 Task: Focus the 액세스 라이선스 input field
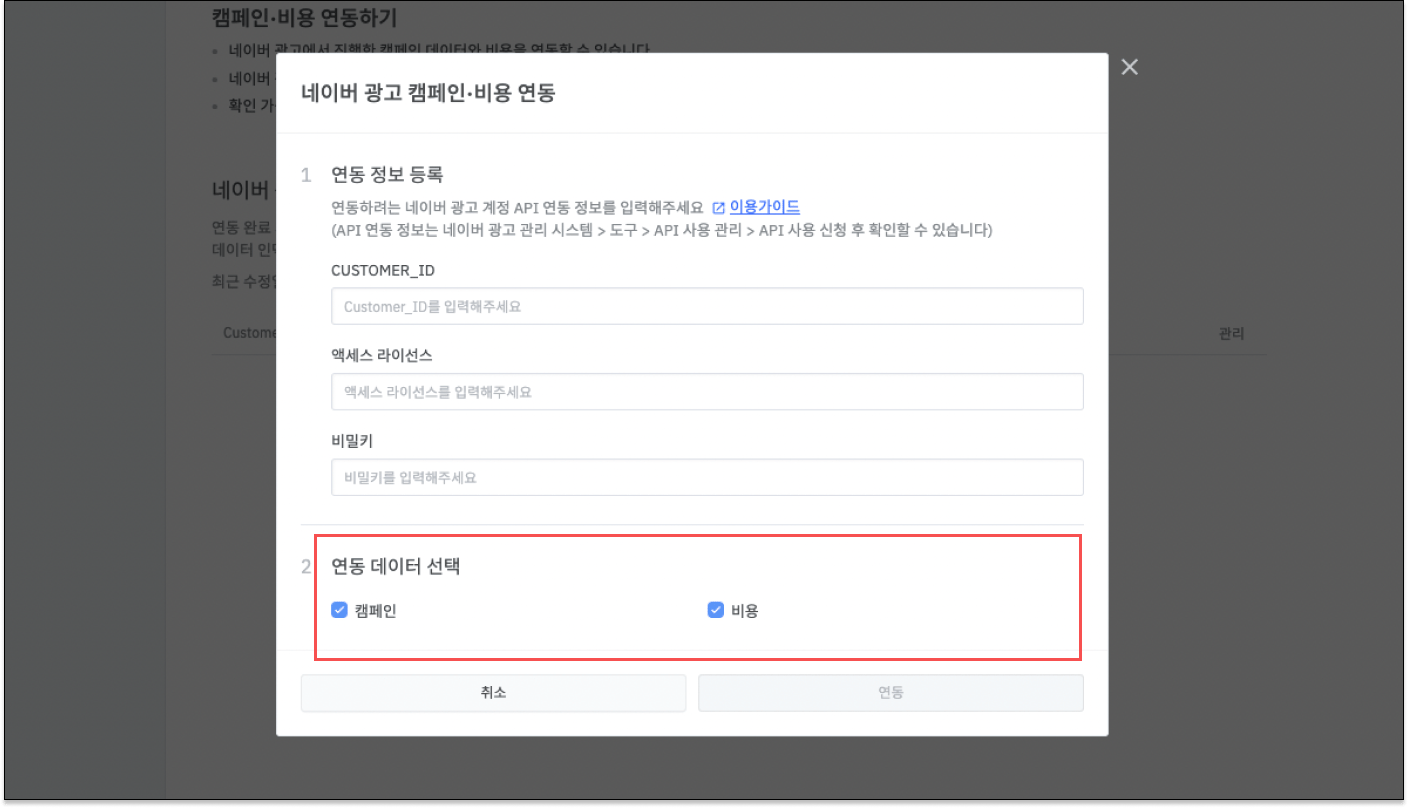(x=707, y=392)
